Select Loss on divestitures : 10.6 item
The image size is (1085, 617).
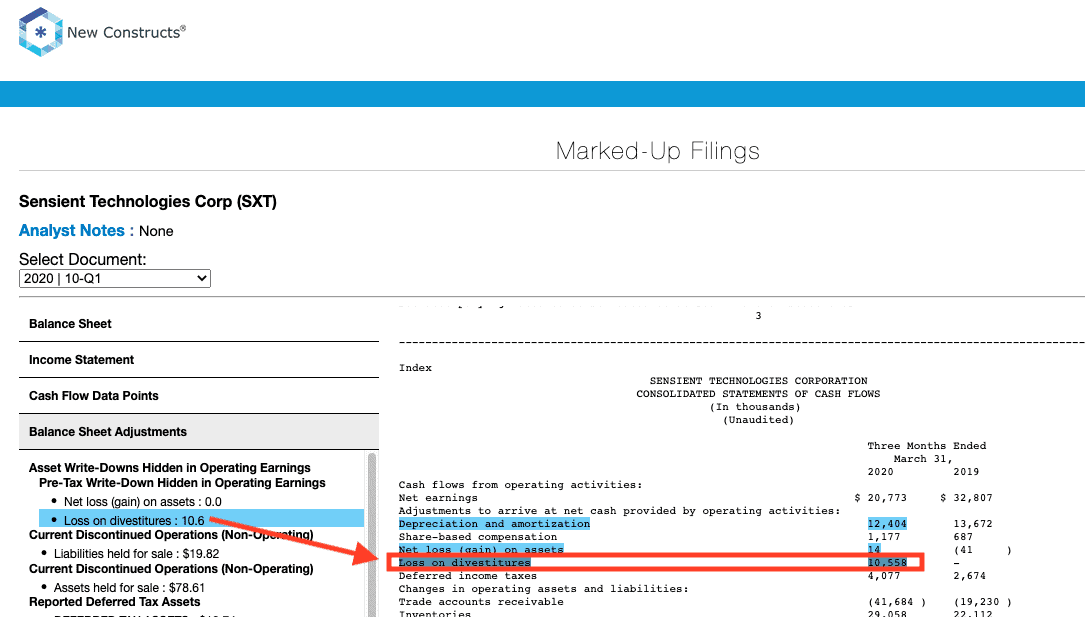tap(202, 520)
